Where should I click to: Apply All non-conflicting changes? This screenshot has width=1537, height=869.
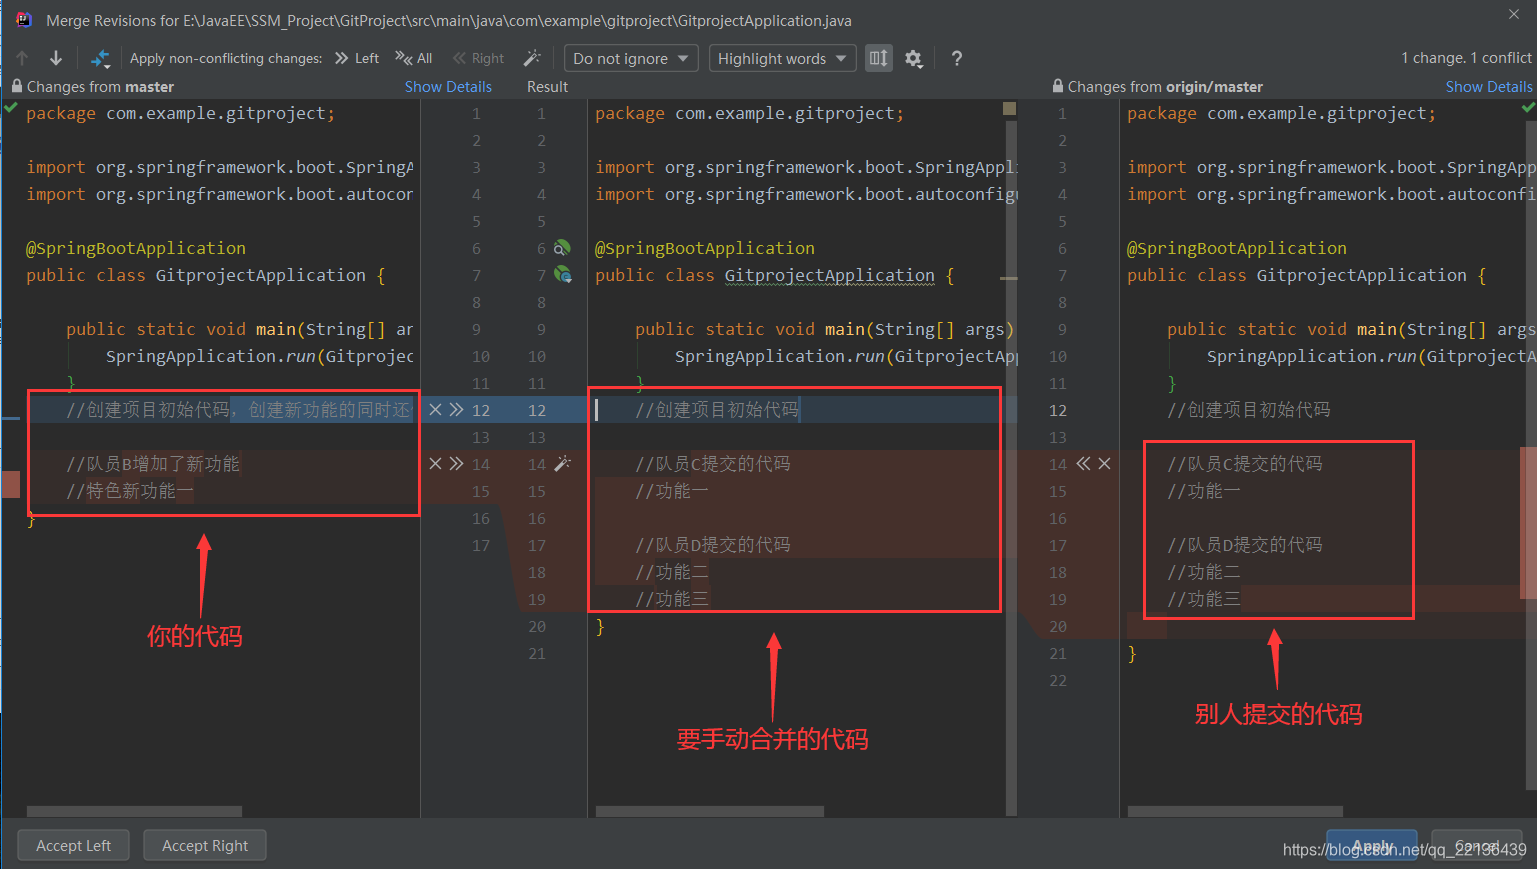(413, 58)
